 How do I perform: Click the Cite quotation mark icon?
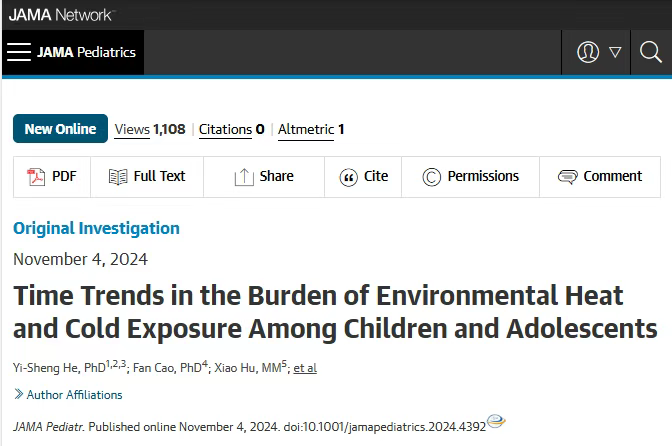tap(348, 177)
